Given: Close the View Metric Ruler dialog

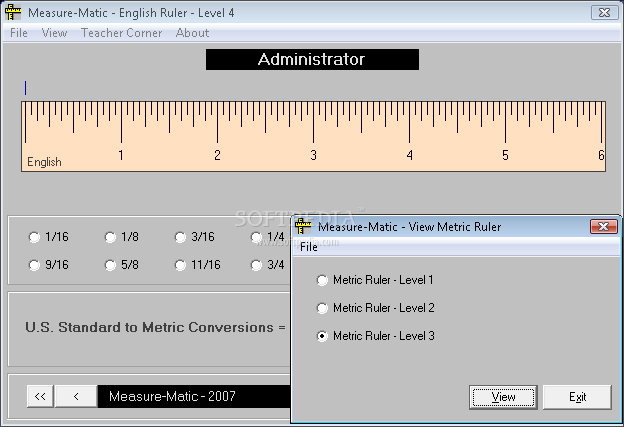Looking at the screenshot, I should point(604,226).
